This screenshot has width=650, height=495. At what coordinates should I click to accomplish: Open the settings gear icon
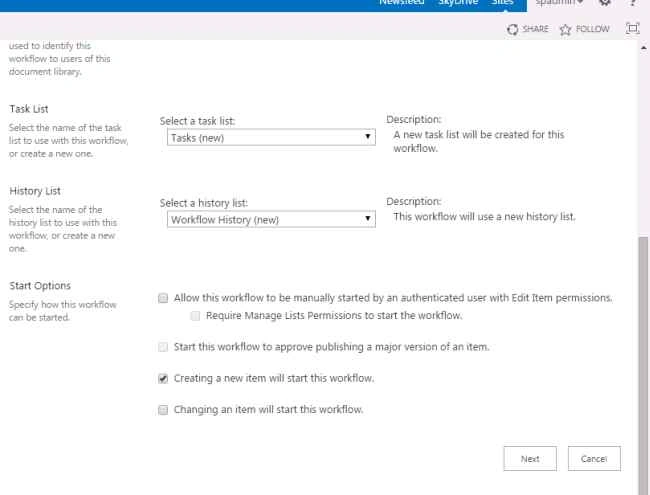click(x=605, y=2)
